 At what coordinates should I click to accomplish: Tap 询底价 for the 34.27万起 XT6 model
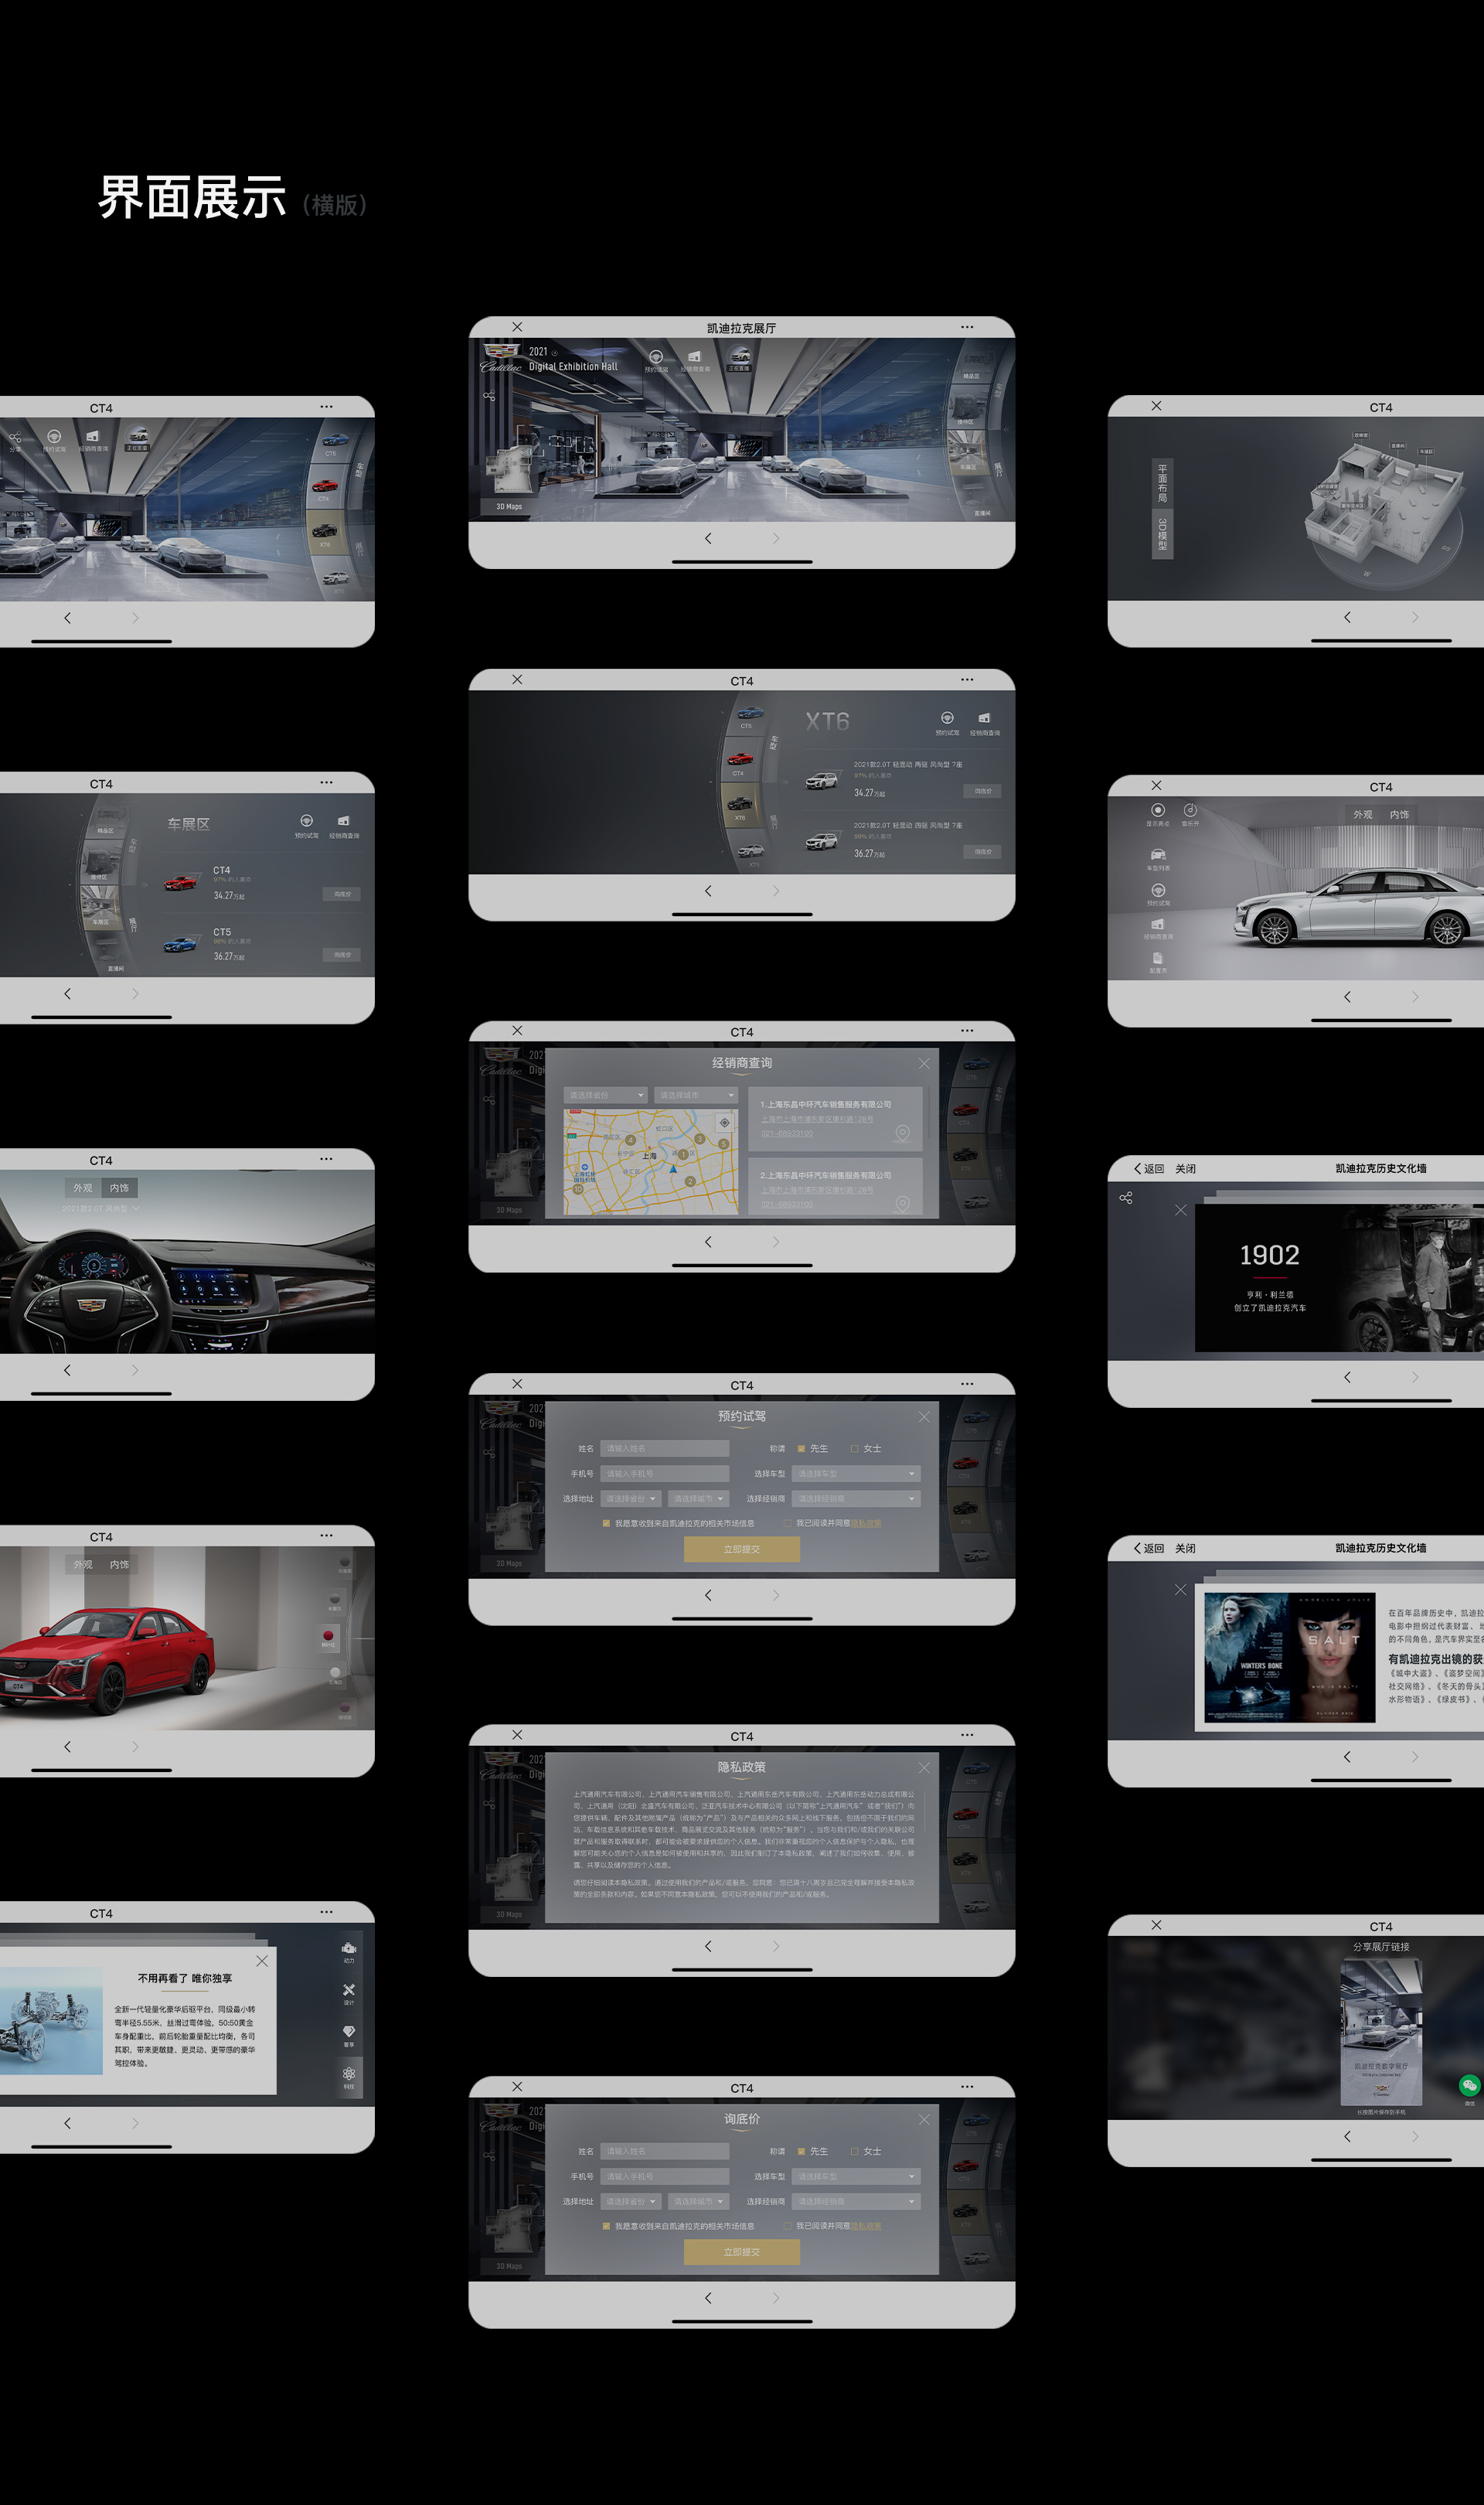[983, 791]
